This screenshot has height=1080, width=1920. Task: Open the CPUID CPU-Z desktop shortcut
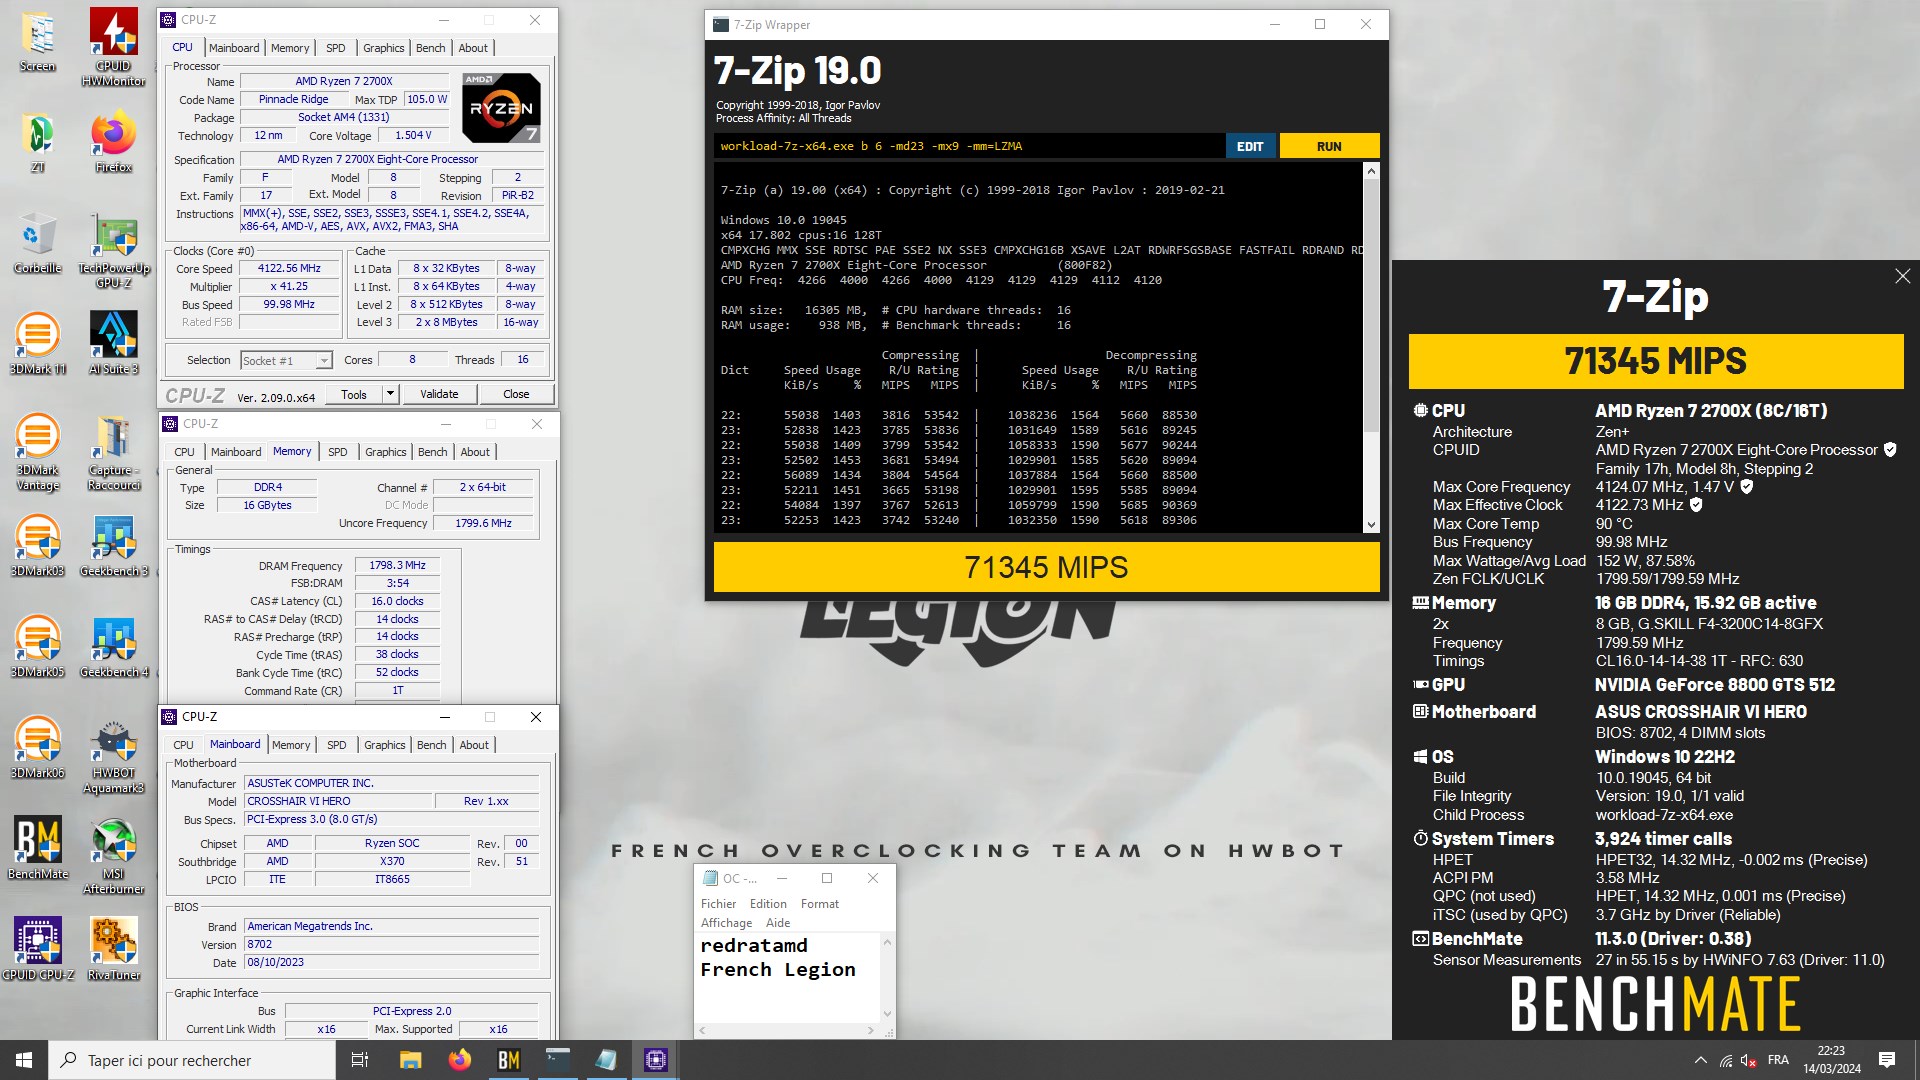click(x=38, y=949)
